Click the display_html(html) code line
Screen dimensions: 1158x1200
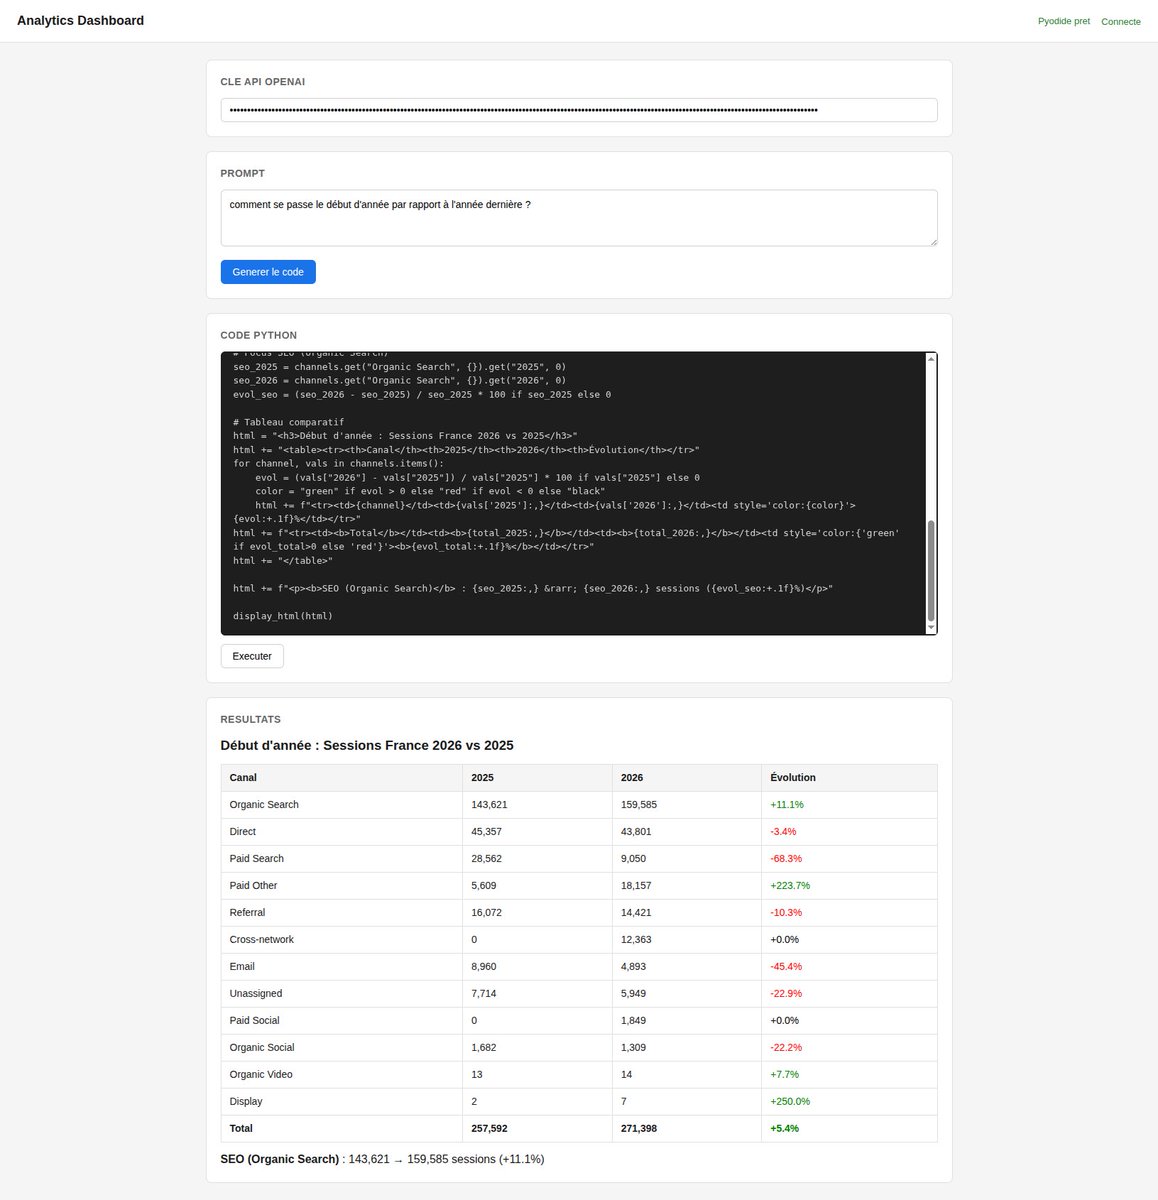283,616
